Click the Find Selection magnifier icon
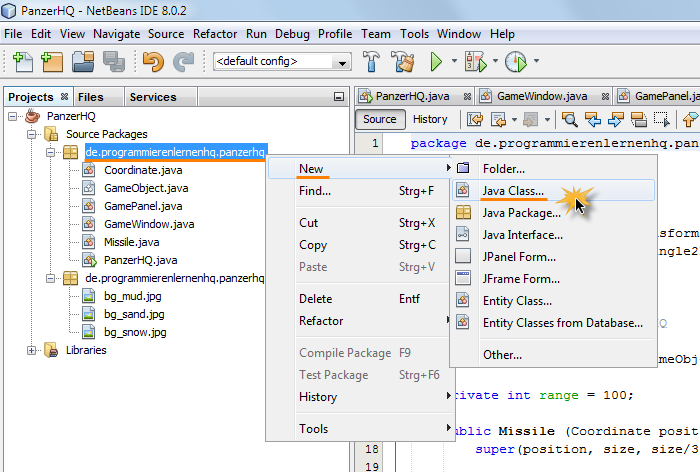This screenshot has width=700, height=472. coord(570,119)
